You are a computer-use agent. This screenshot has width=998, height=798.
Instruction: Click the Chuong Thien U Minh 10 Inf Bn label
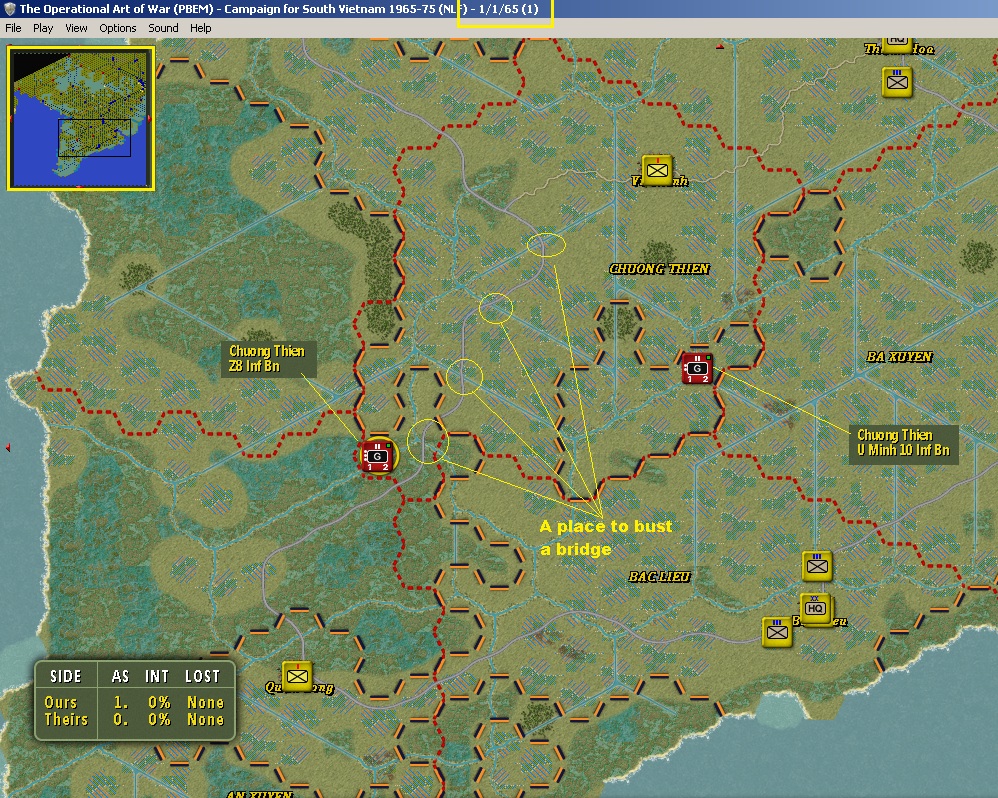903,443
